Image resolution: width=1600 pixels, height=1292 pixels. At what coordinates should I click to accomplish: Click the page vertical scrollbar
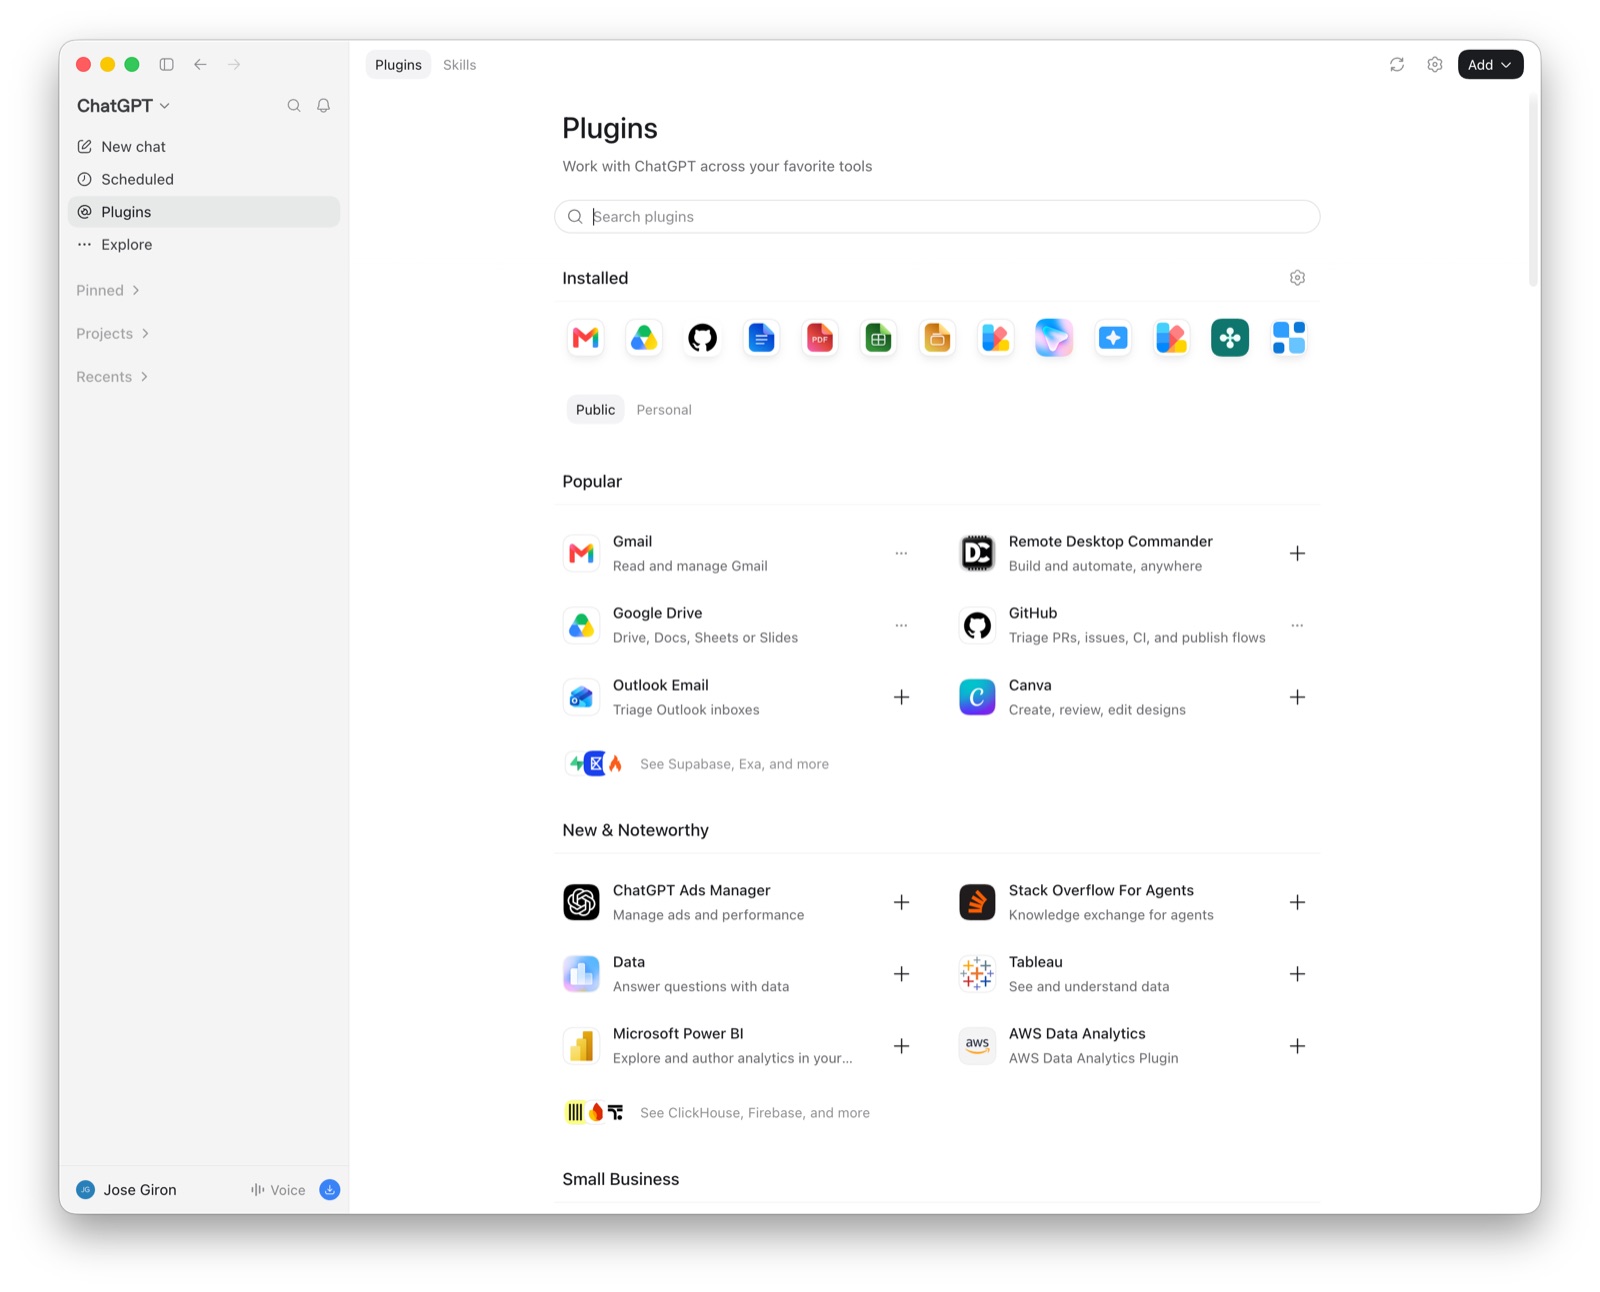pos(1533,190)
